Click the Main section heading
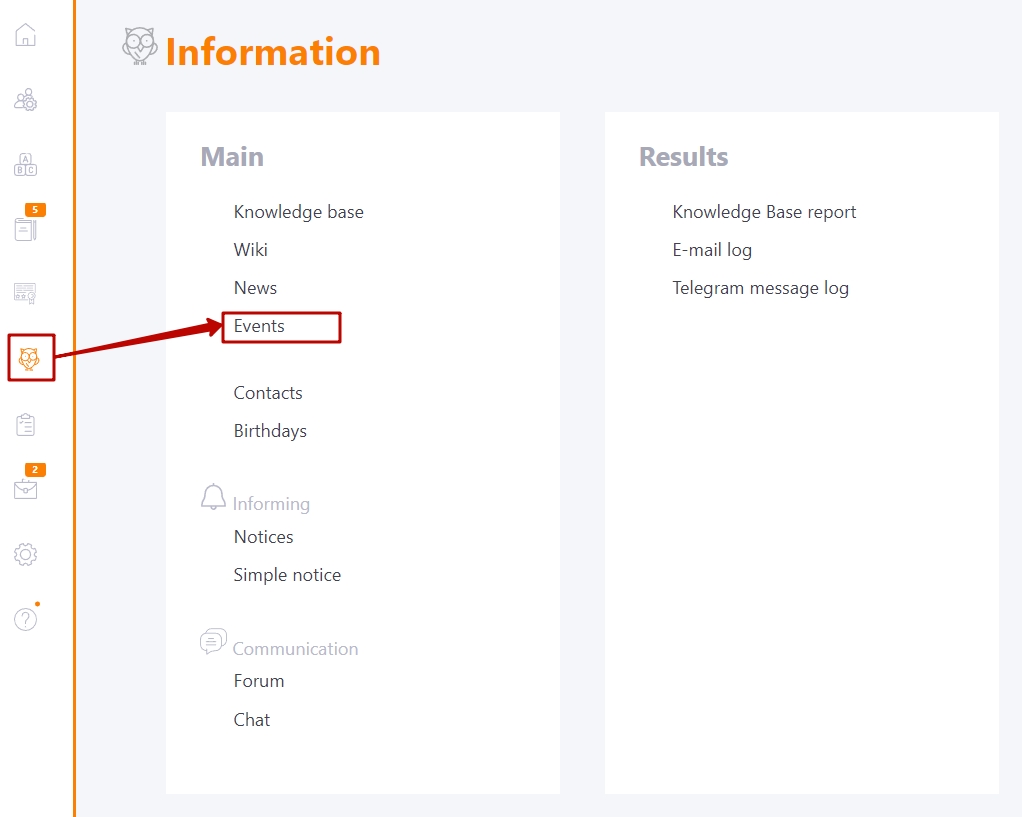1022x817 pixels. coord(232,157)
